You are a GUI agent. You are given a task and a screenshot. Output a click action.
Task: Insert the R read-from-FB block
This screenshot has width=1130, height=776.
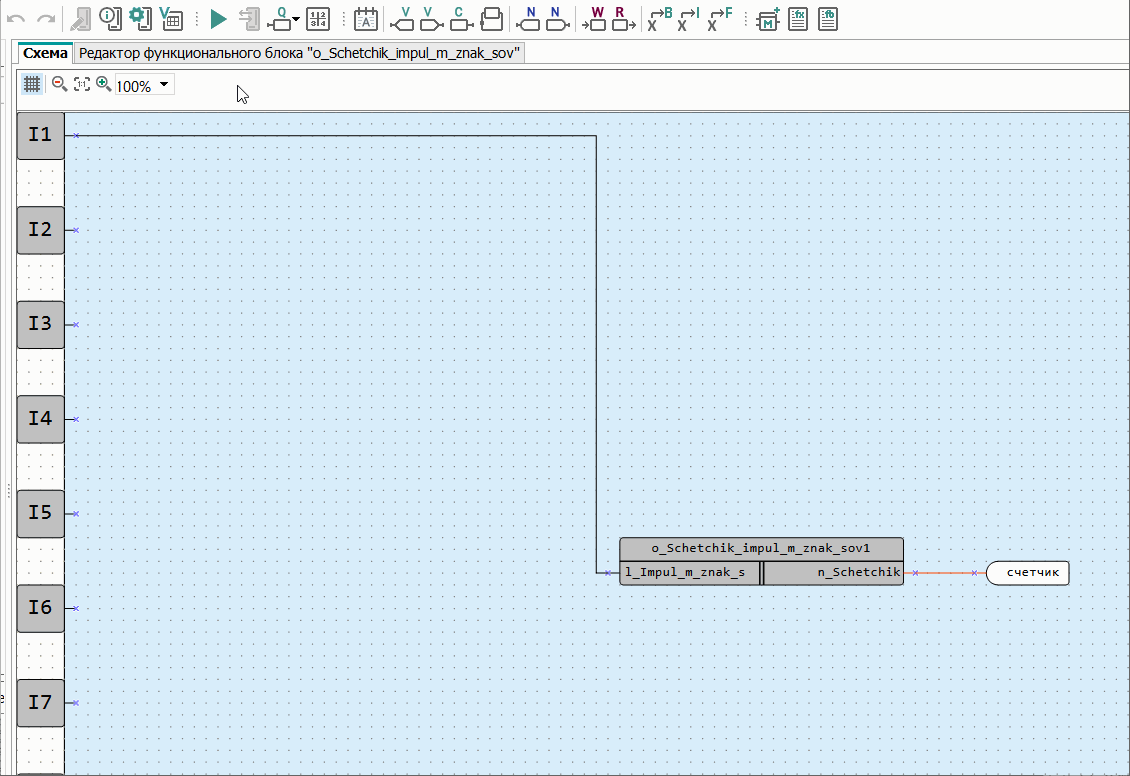[x=623, y=19]
